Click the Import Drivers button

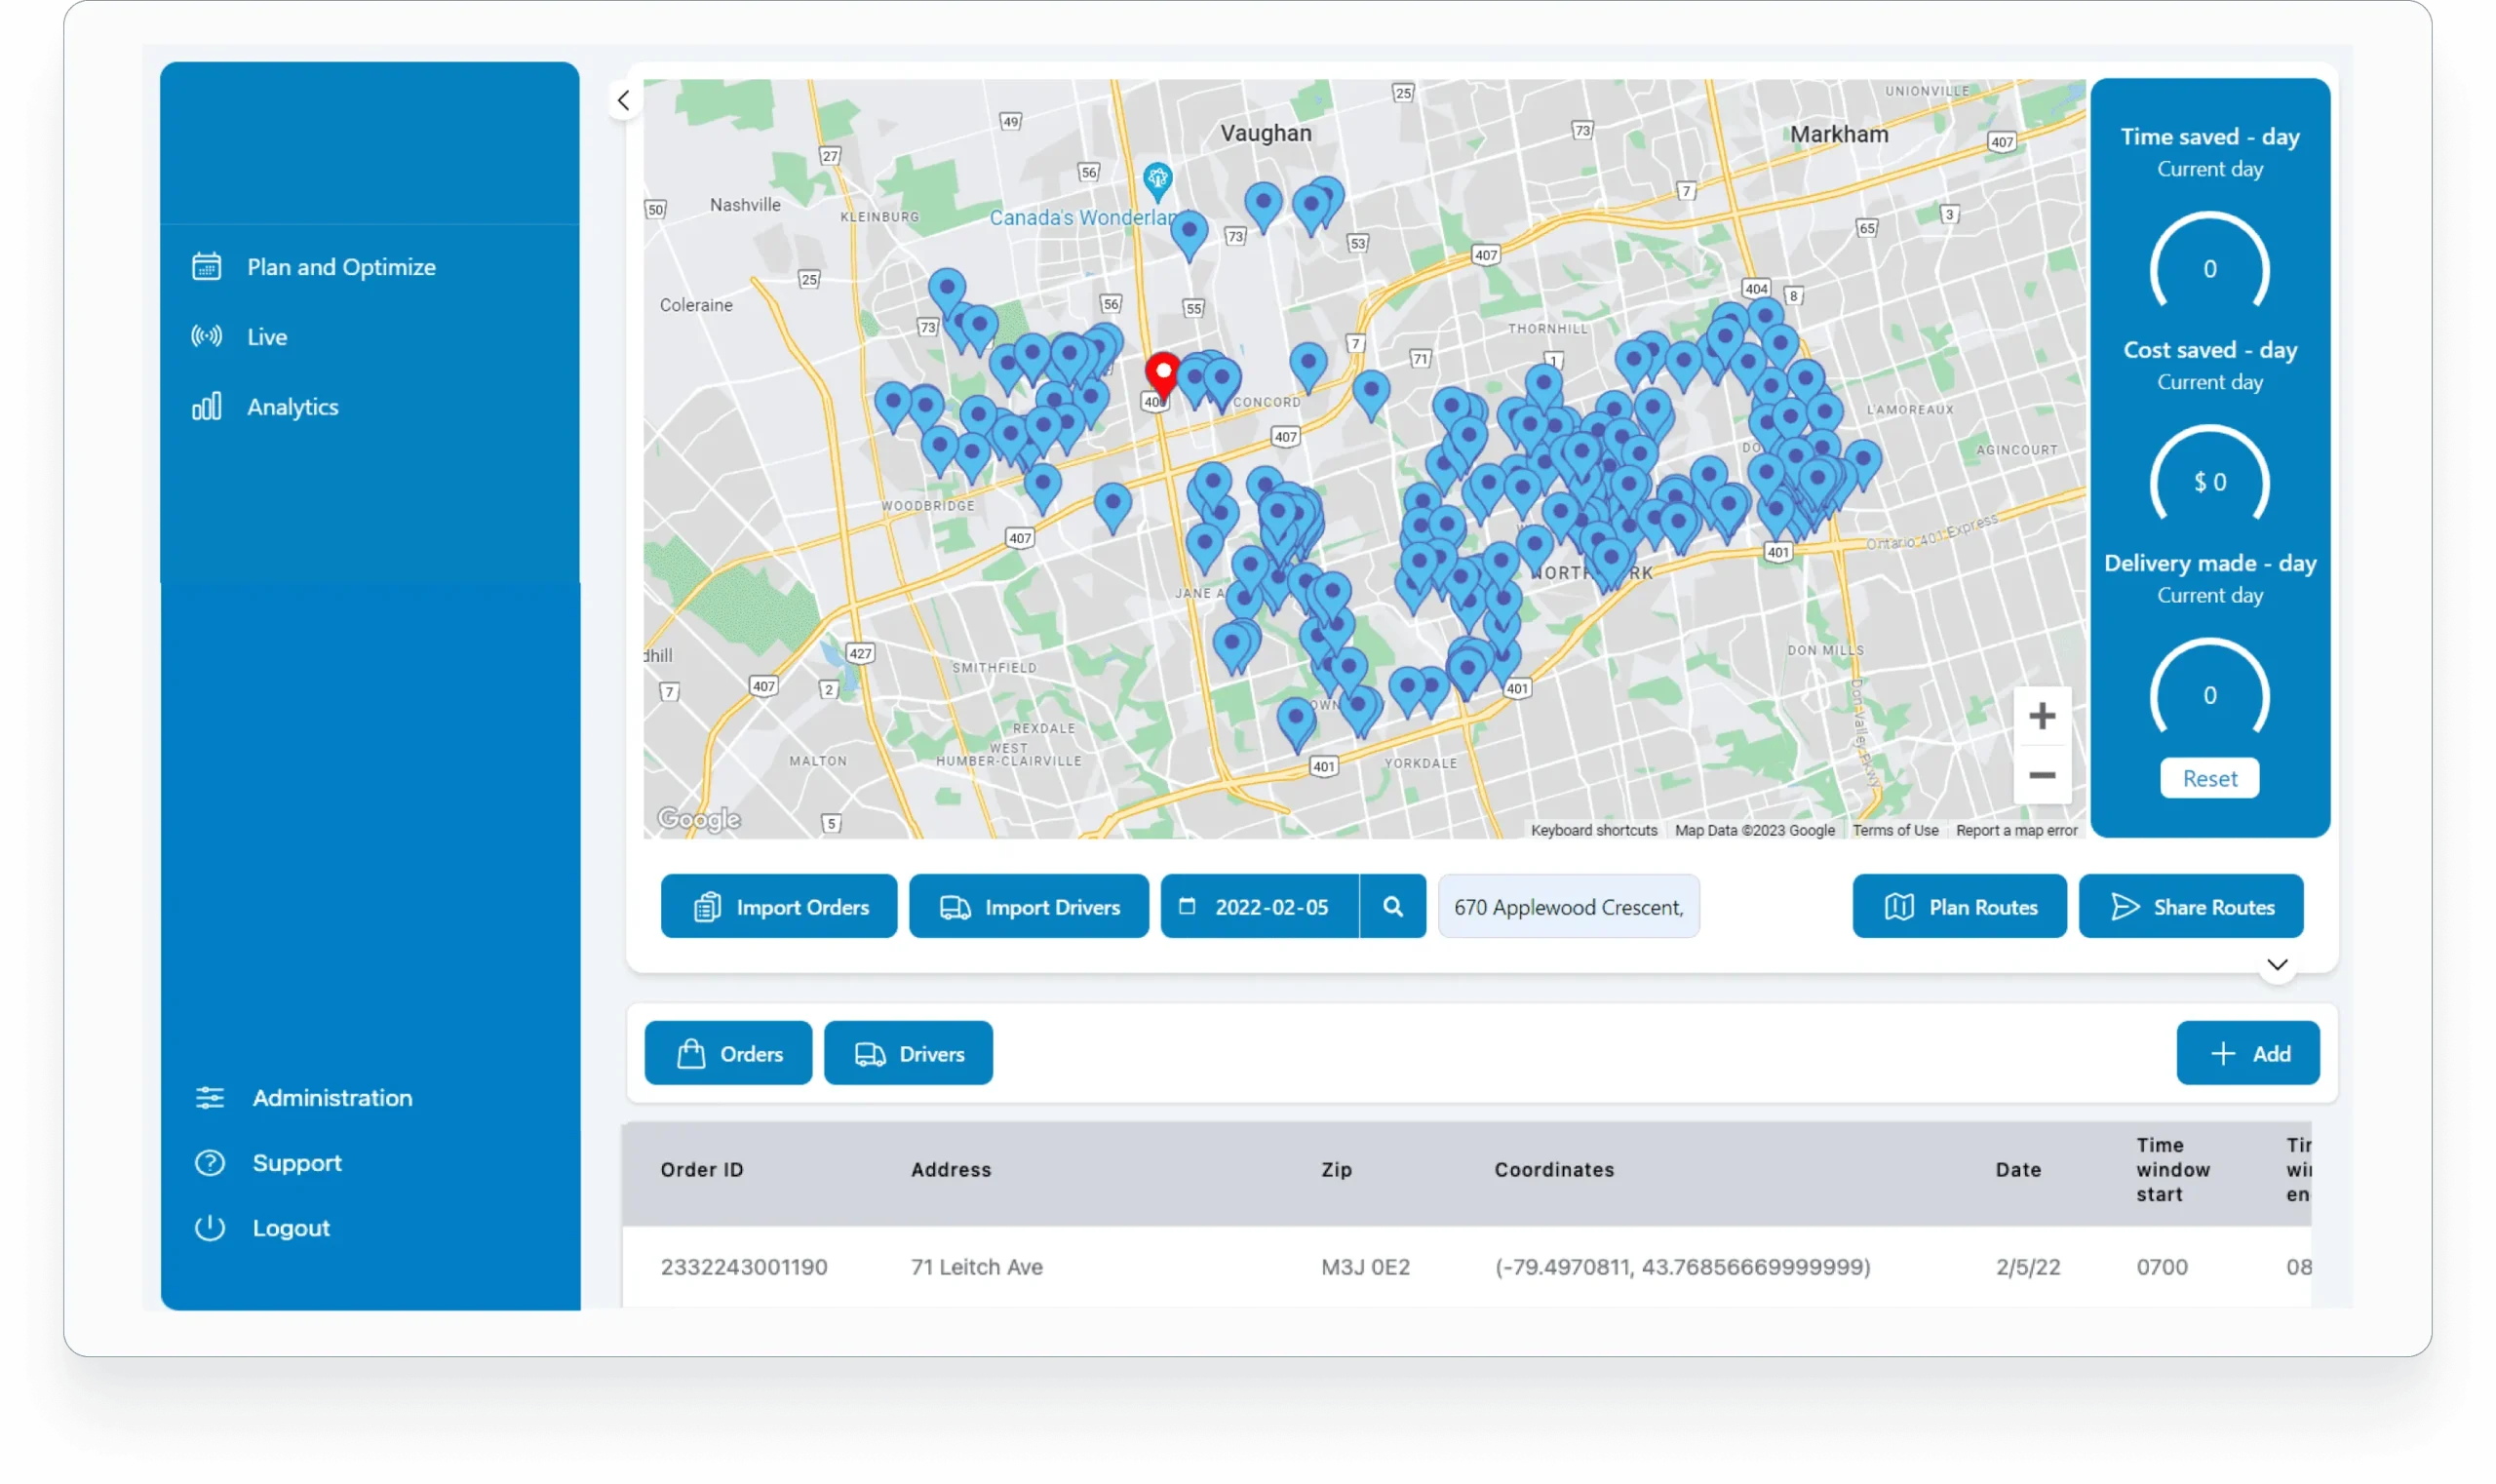pyautogui.click(x=1029, y=906)
